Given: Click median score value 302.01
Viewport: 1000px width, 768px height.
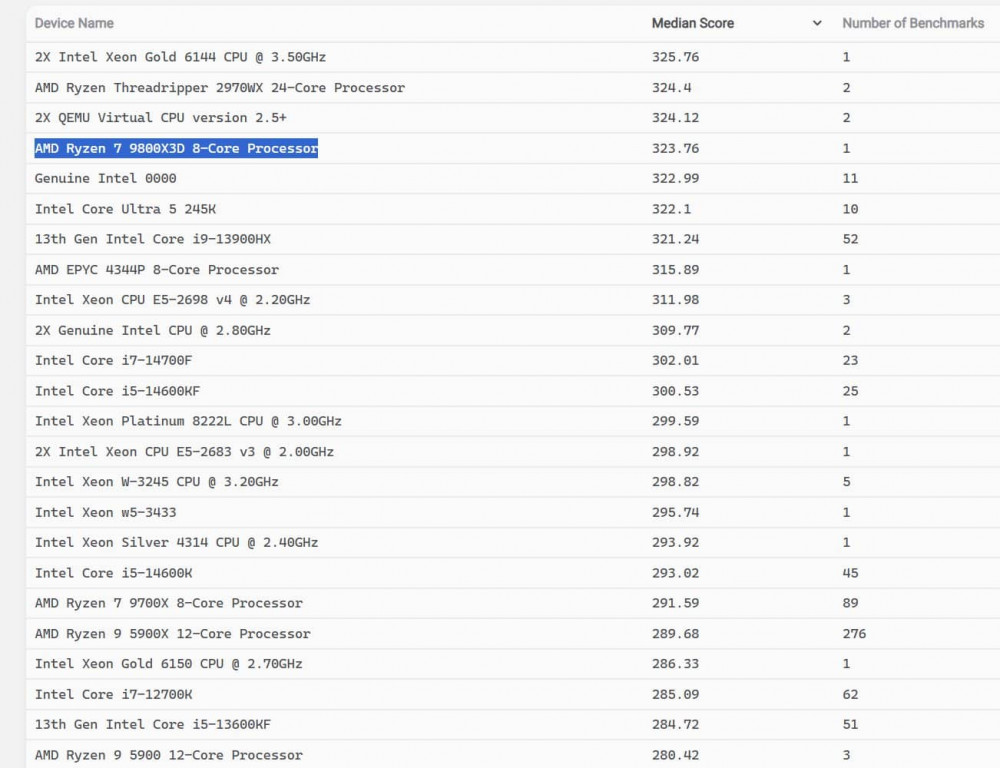Looking at the screenshot, I should (x=675, y=360).
